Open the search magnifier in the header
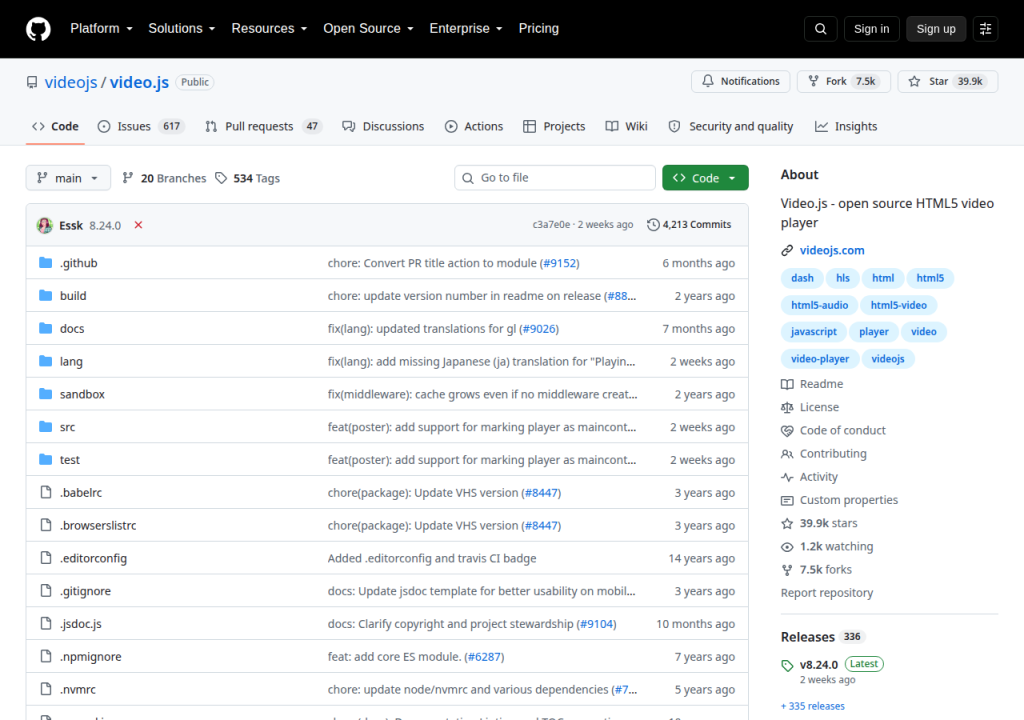1024x720 pixels. click(x=820, y=29)
